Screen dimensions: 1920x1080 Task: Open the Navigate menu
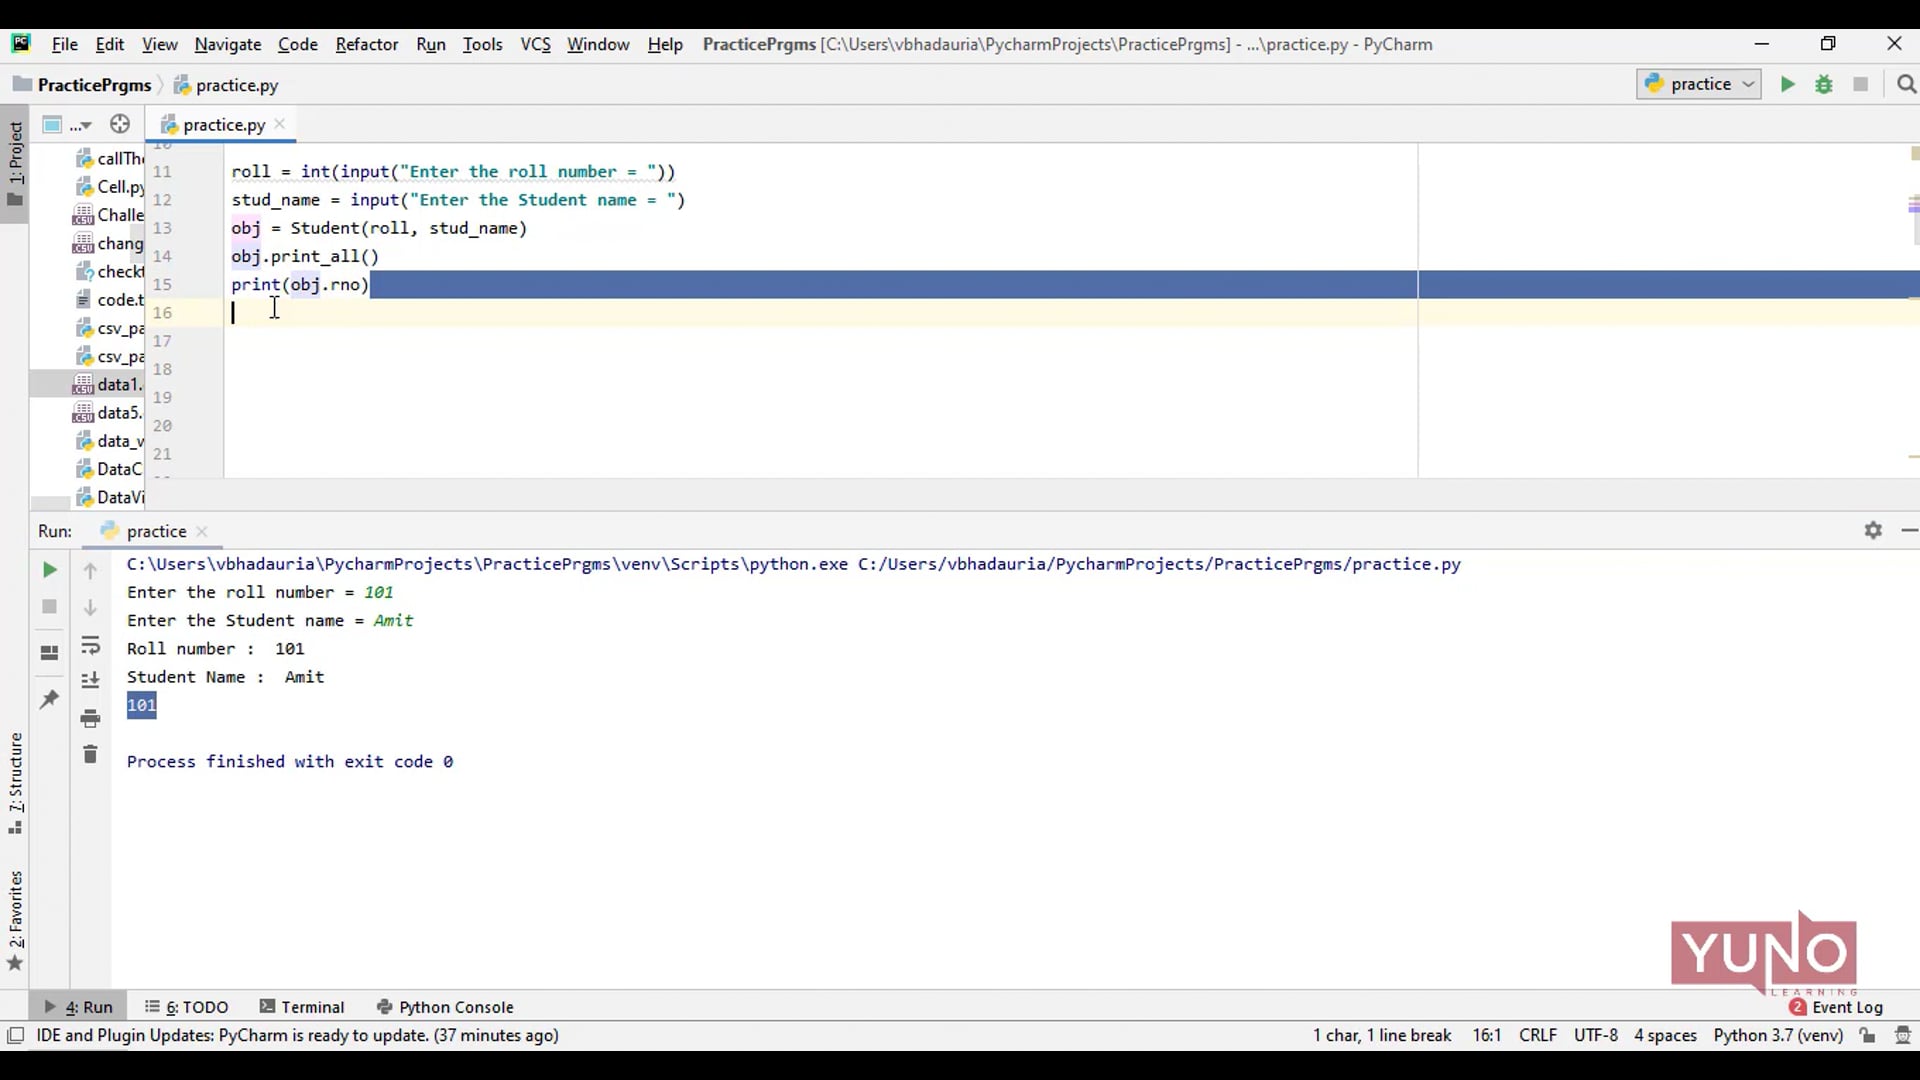coord(228,44)
